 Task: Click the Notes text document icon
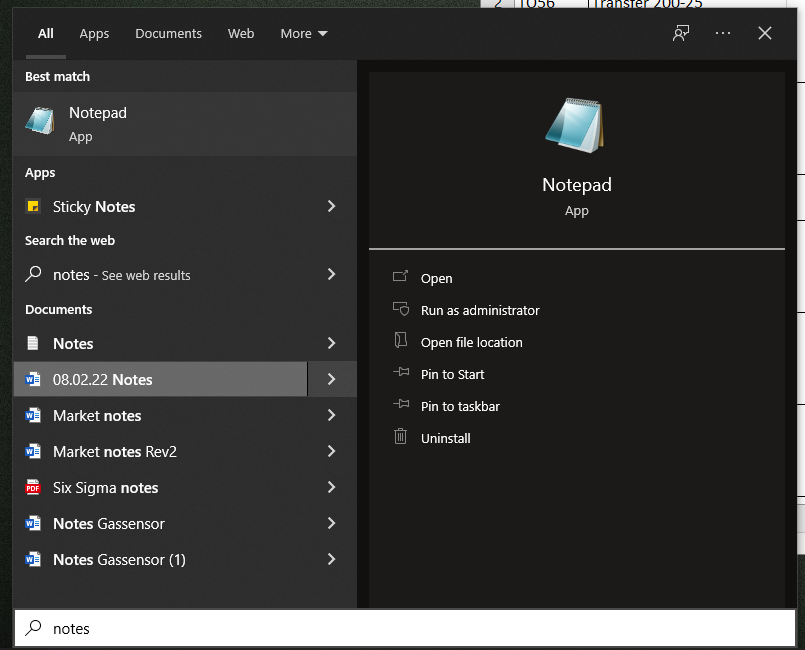click(33, 343)
